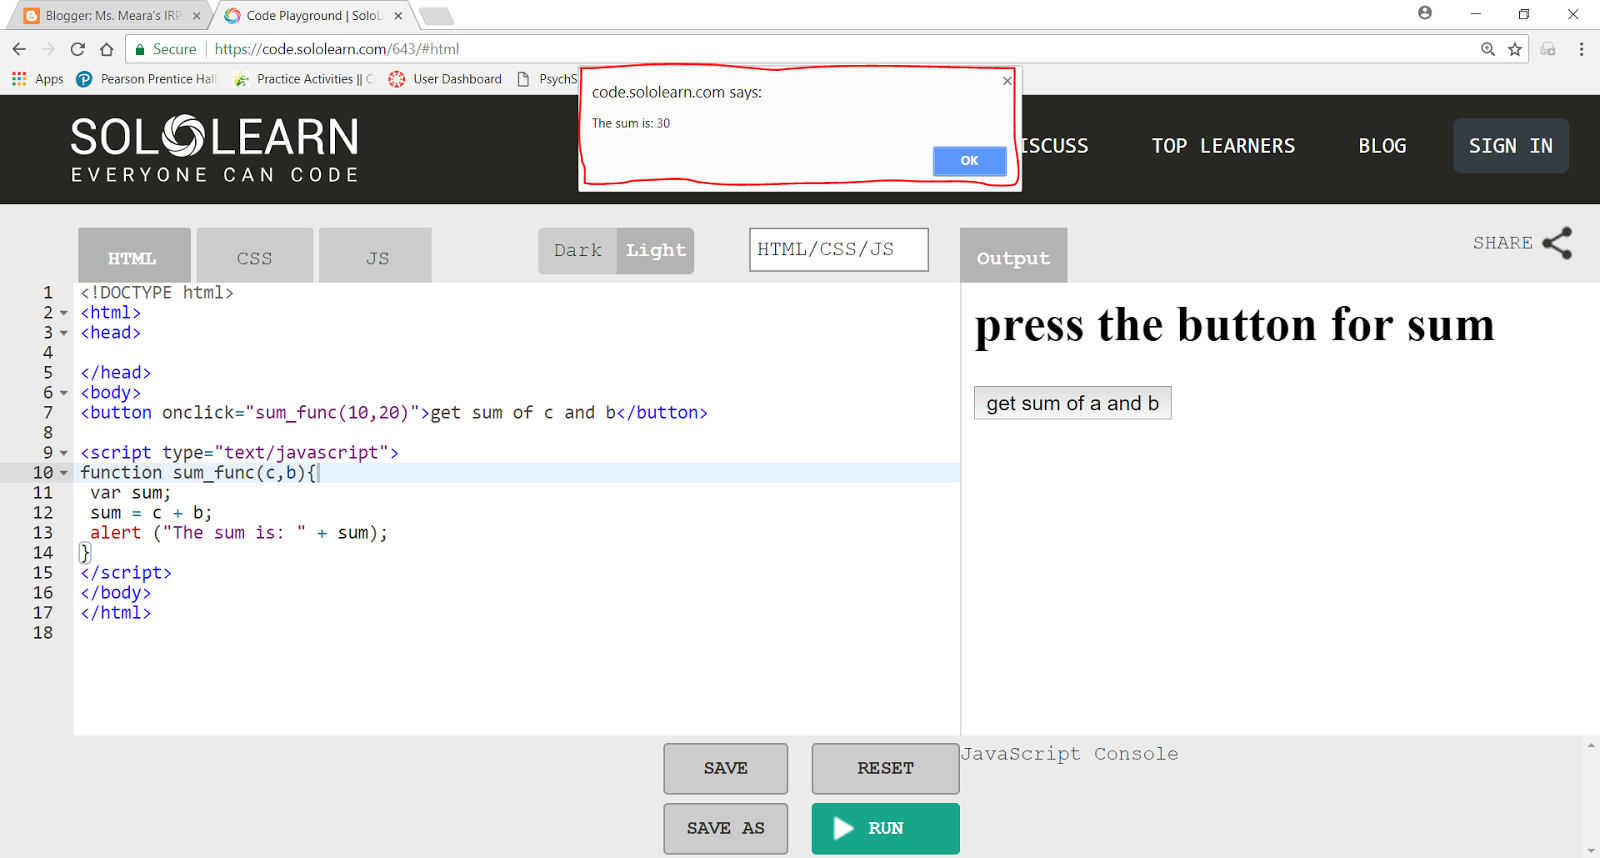1600x858 pixels.
Task: Collapse the head tag on line 3
Action: 64,333
